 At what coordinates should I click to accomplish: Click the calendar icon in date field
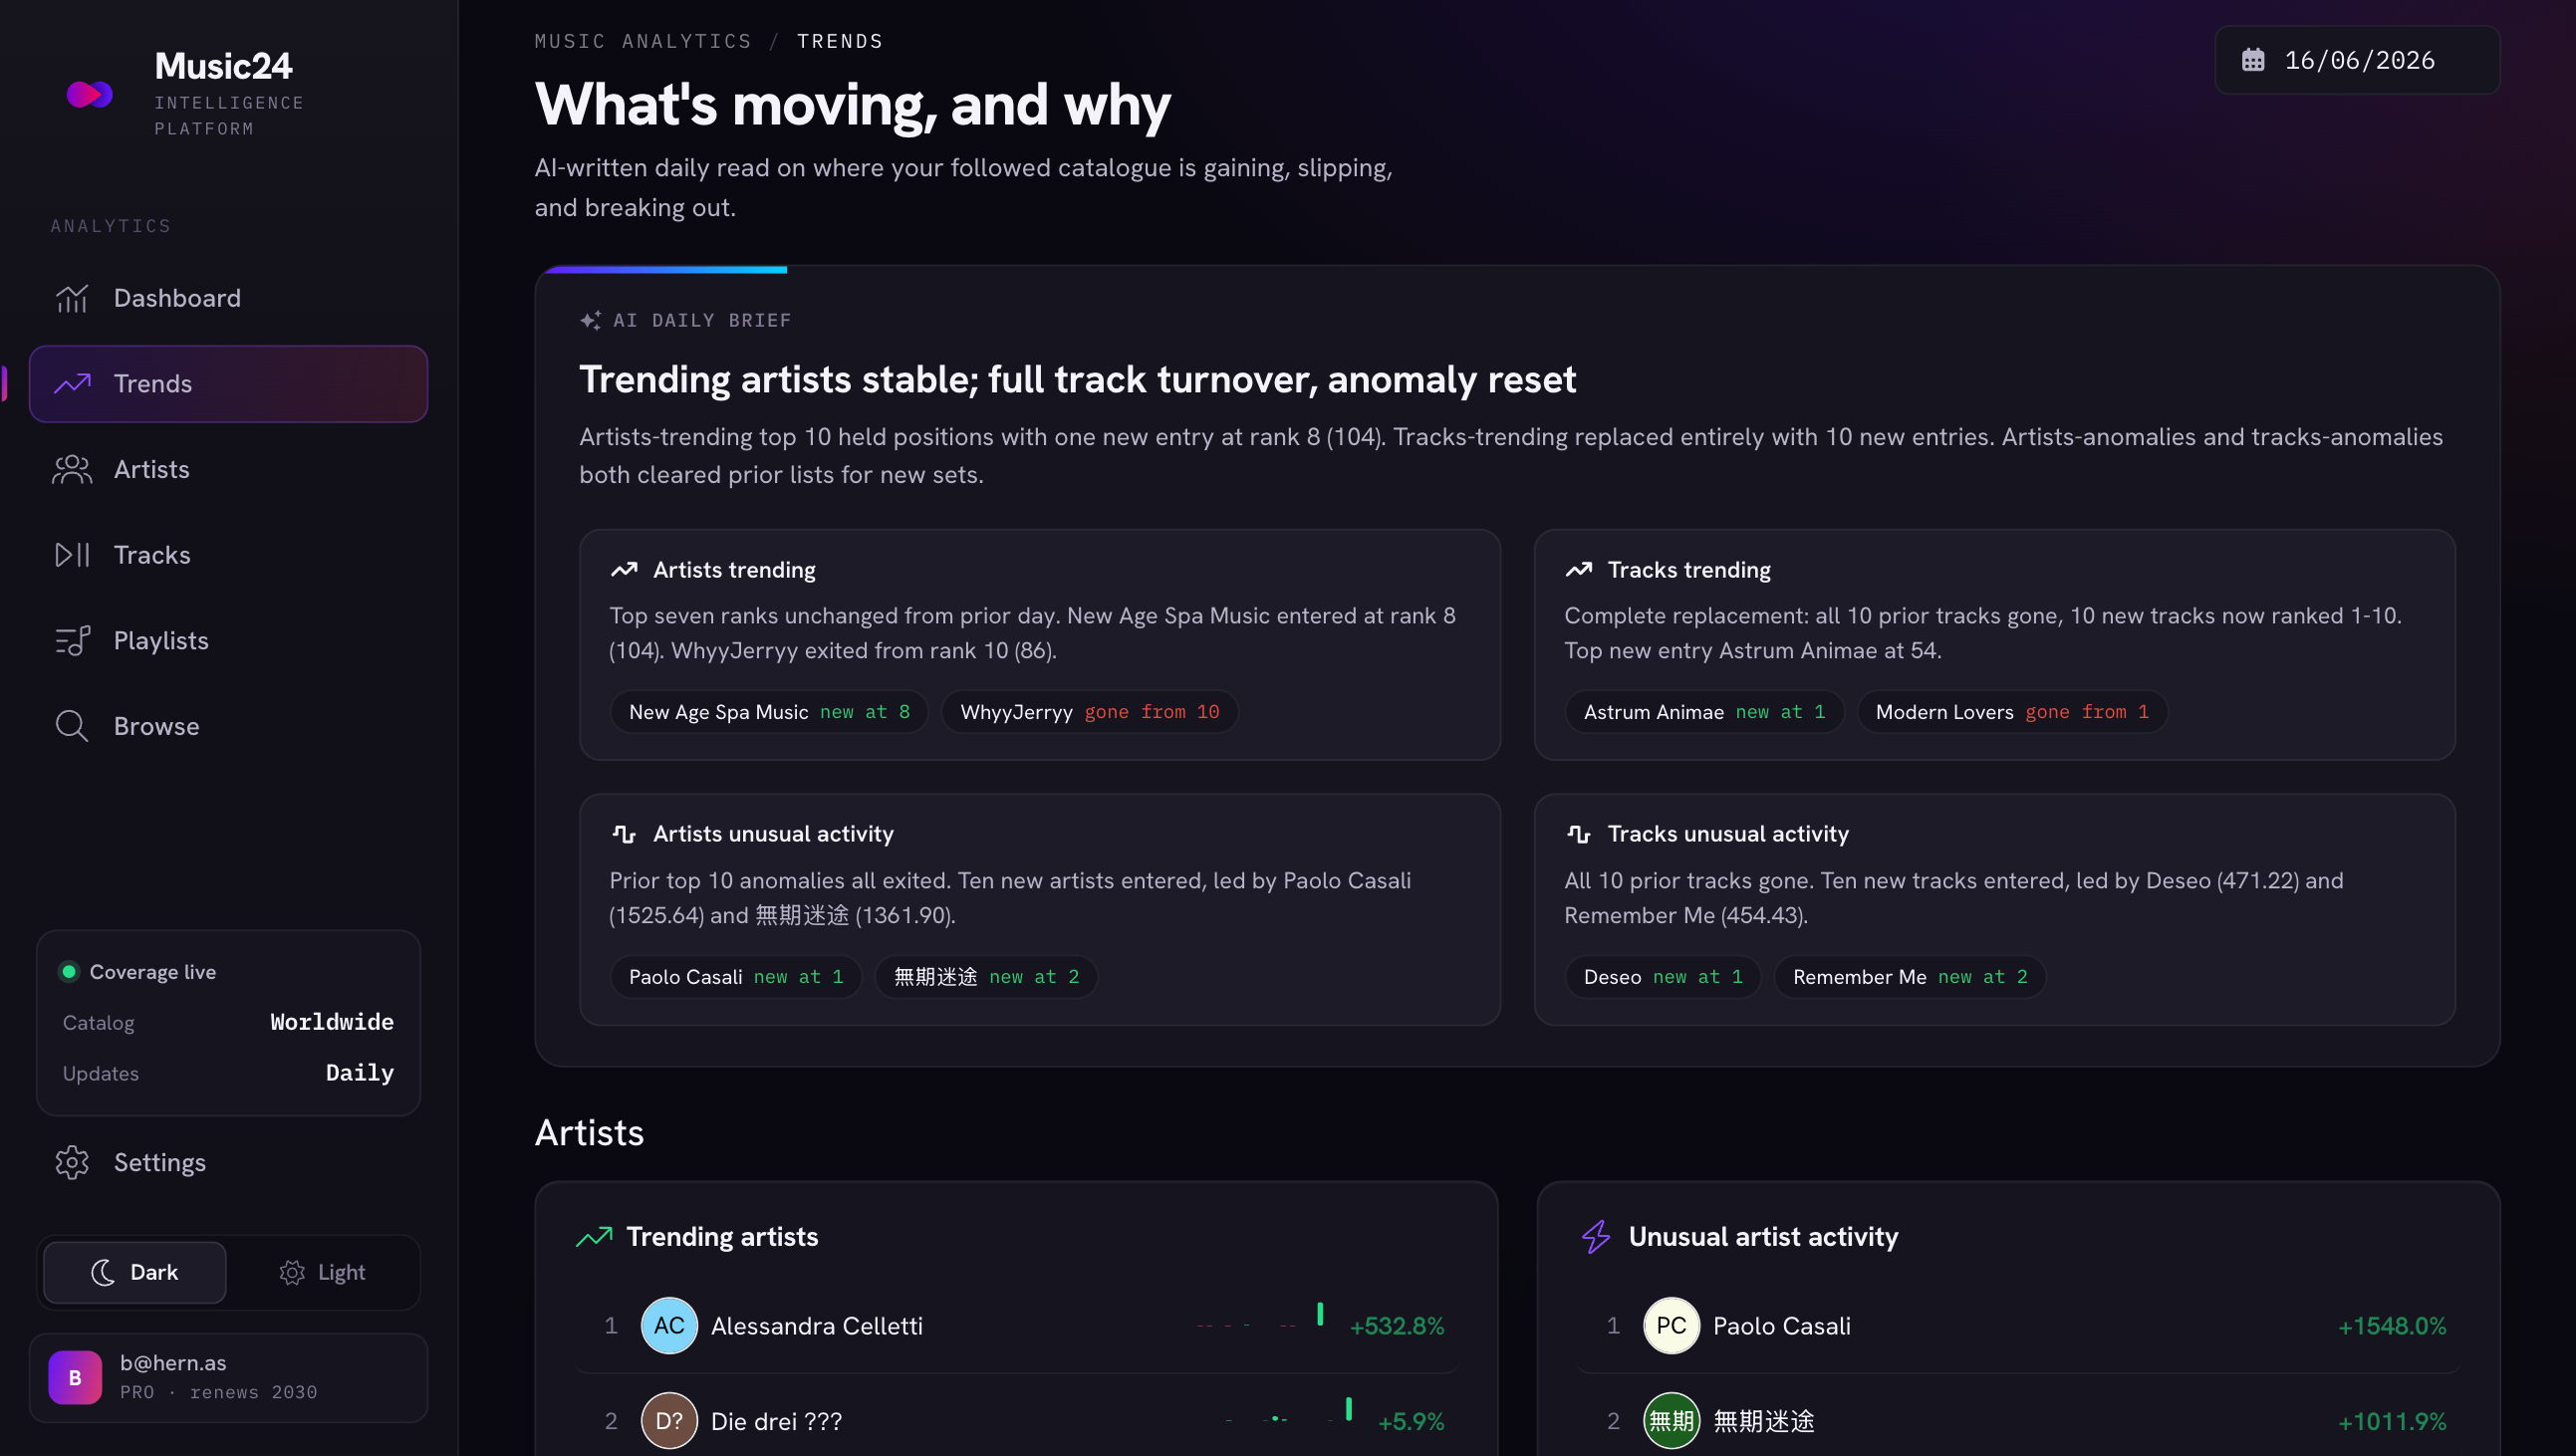[x=2252, y=60]
